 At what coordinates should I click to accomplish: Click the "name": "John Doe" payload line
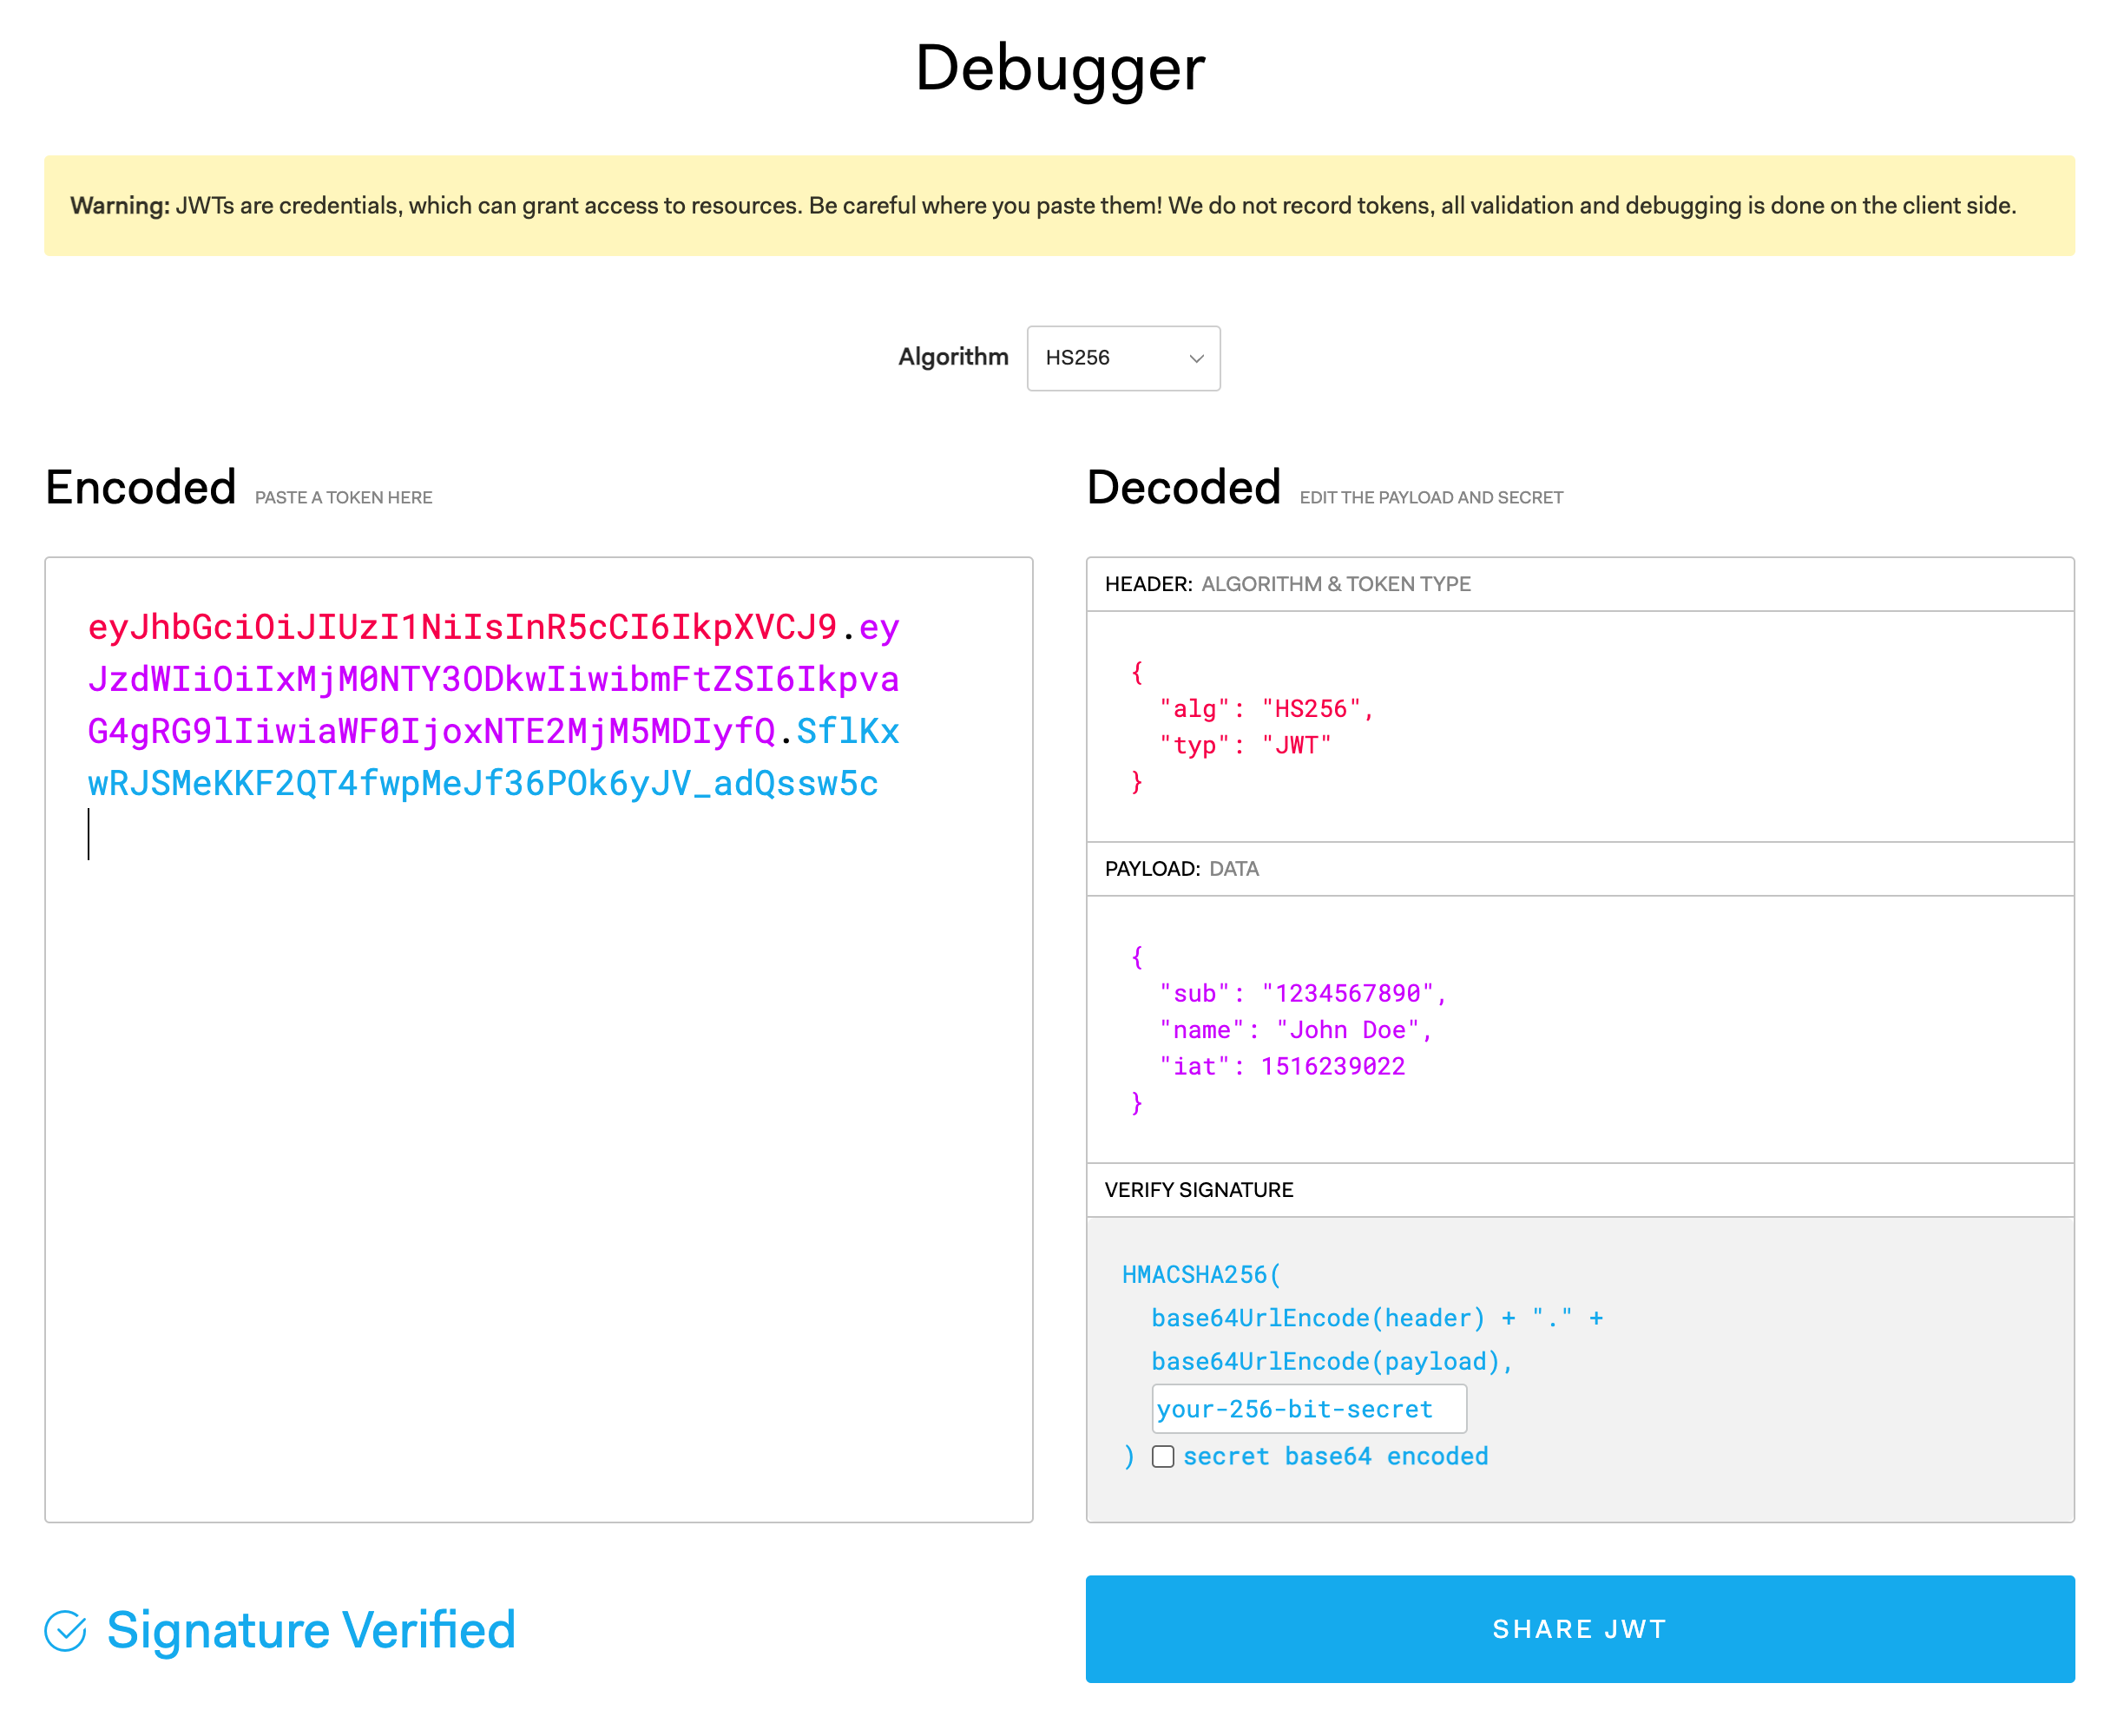click(1294, 1030)
